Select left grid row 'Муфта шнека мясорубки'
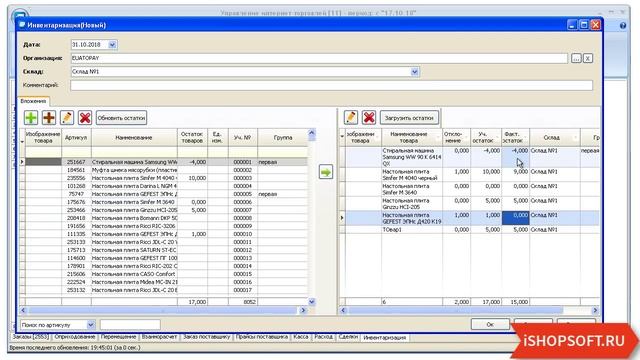The width and height of the screenshot is (640, 360). click(163, 170)
